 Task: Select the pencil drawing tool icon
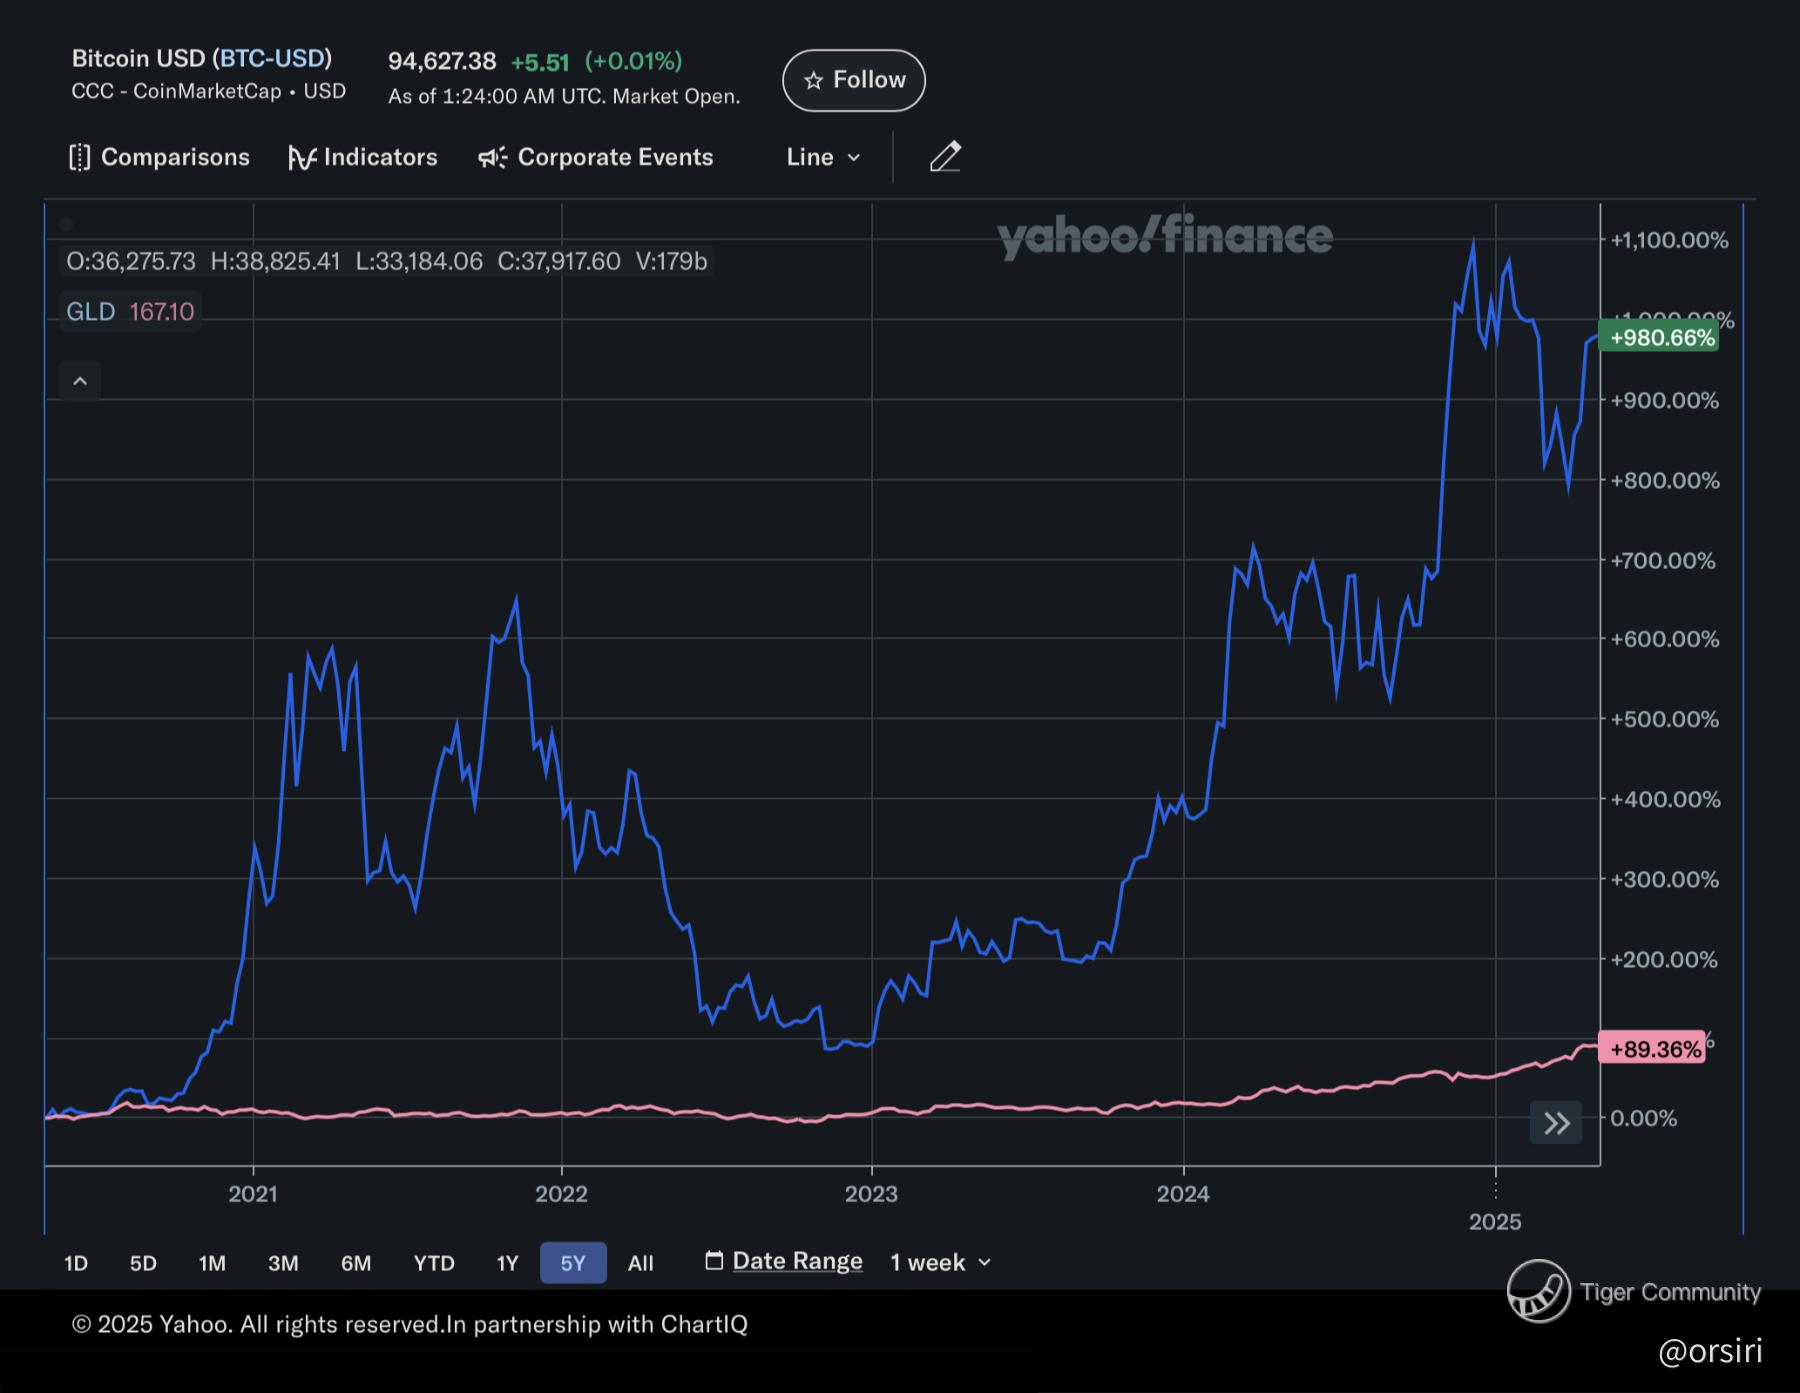(945, 157)
